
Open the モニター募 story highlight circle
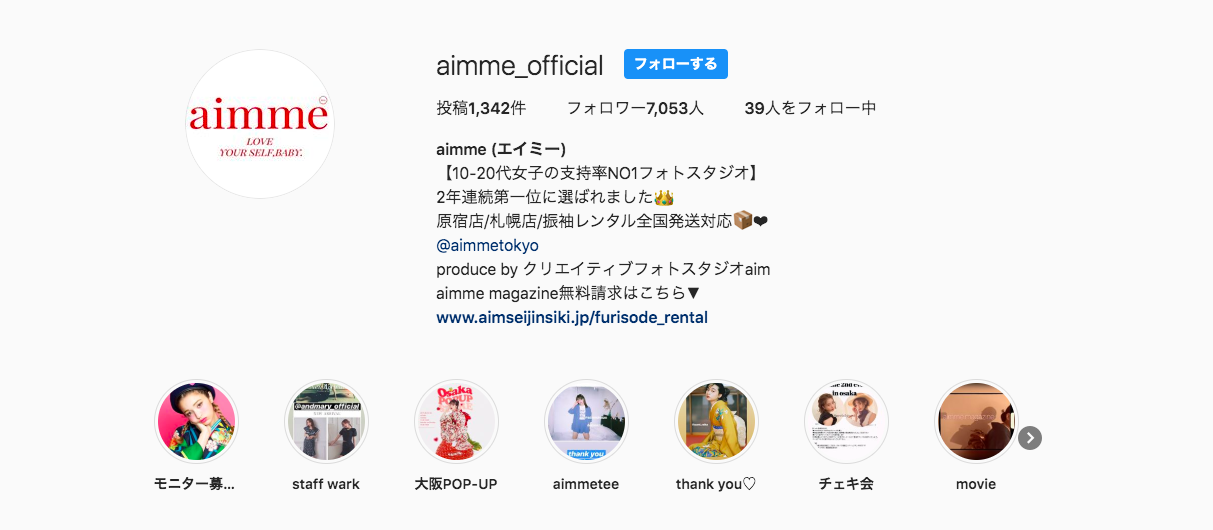pyautogui.click(x=196, y=421)
